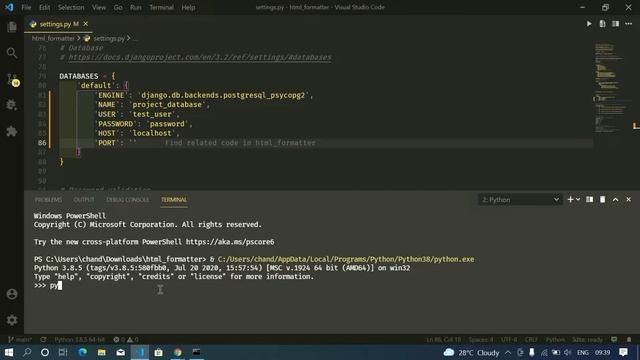Open the View menu
Viewport: 640px width, 360px height.
tap(99, 7)
